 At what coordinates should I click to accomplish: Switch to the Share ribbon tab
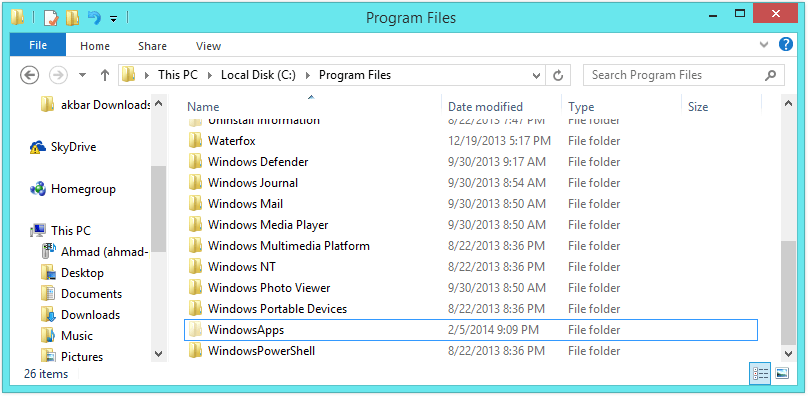pyautogui.click(x=152, y=46)
